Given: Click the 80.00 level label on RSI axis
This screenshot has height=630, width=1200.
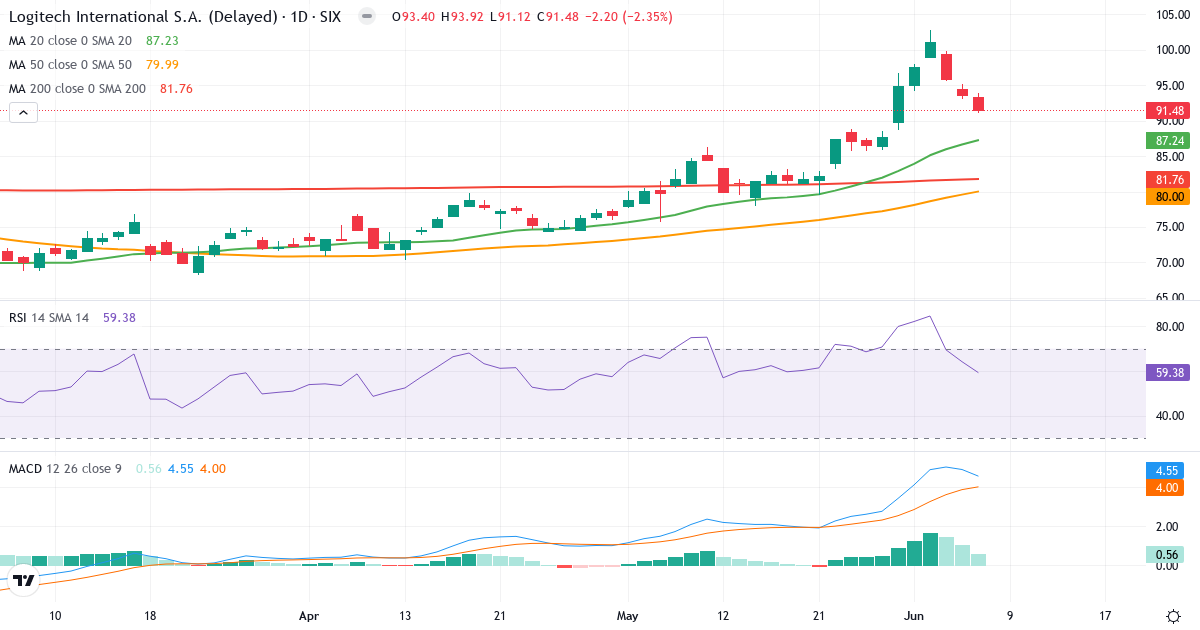Looking at the screenshot, I should [1170, 327].
